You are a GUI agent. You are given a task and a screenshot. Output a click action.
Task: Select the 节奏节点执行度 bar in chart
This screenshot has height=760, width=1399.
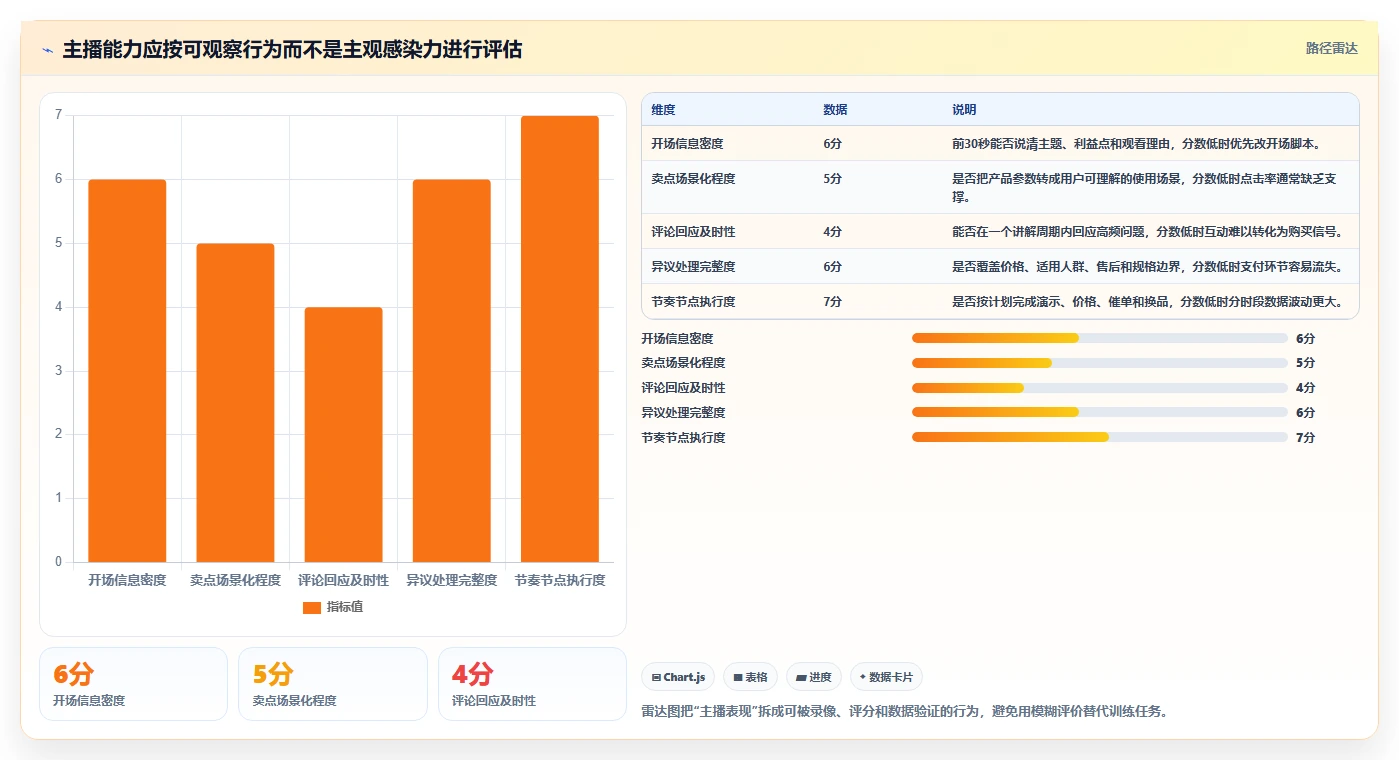click(x=559, y=339)
